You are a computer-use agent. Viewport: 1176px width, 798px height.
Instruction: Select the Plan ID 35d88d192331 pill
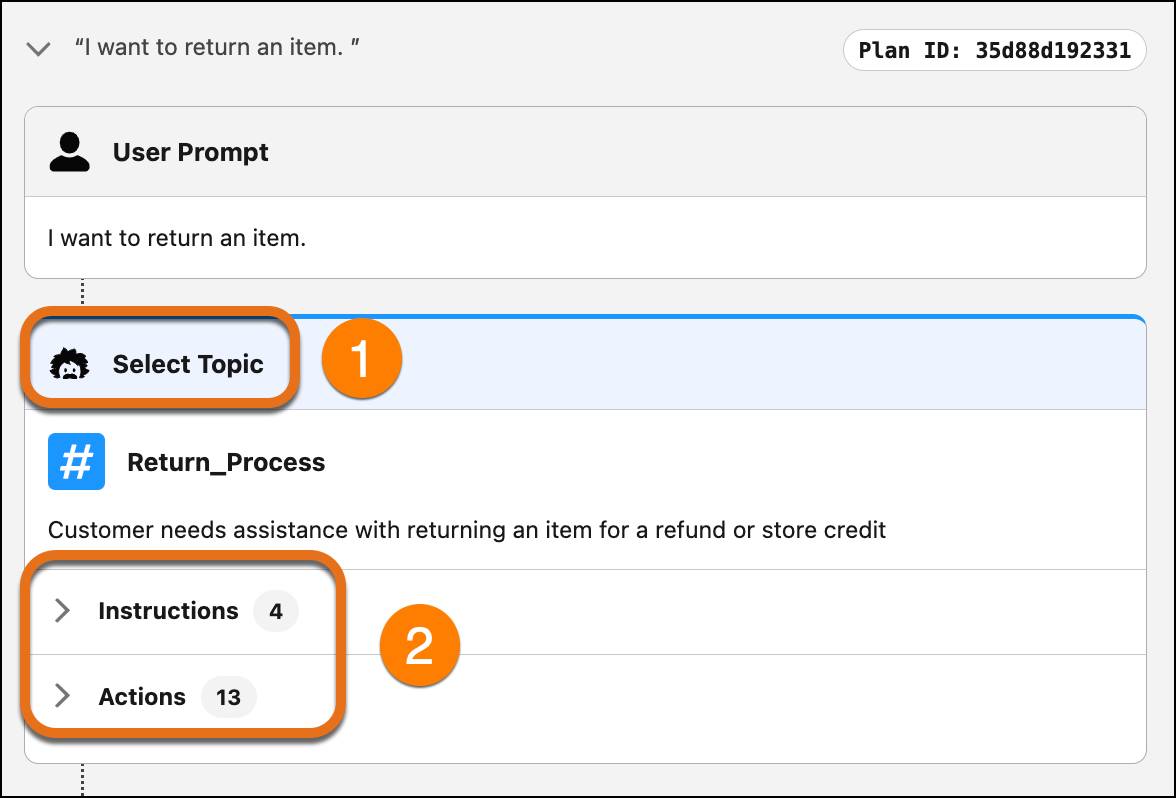(994, 50)
